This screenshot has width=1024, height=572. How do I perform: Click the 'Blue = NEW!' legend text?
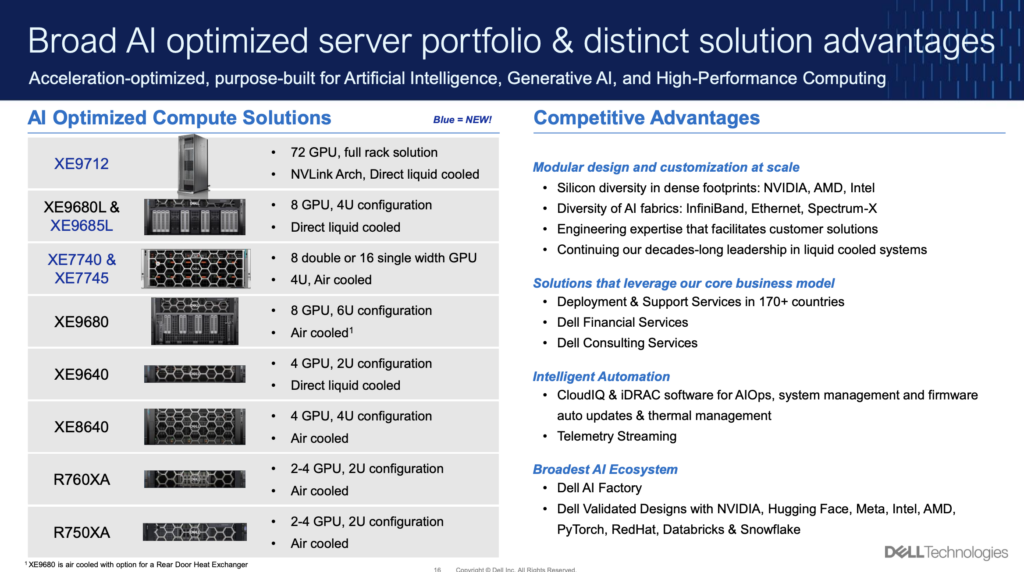(x=462, y=119)
